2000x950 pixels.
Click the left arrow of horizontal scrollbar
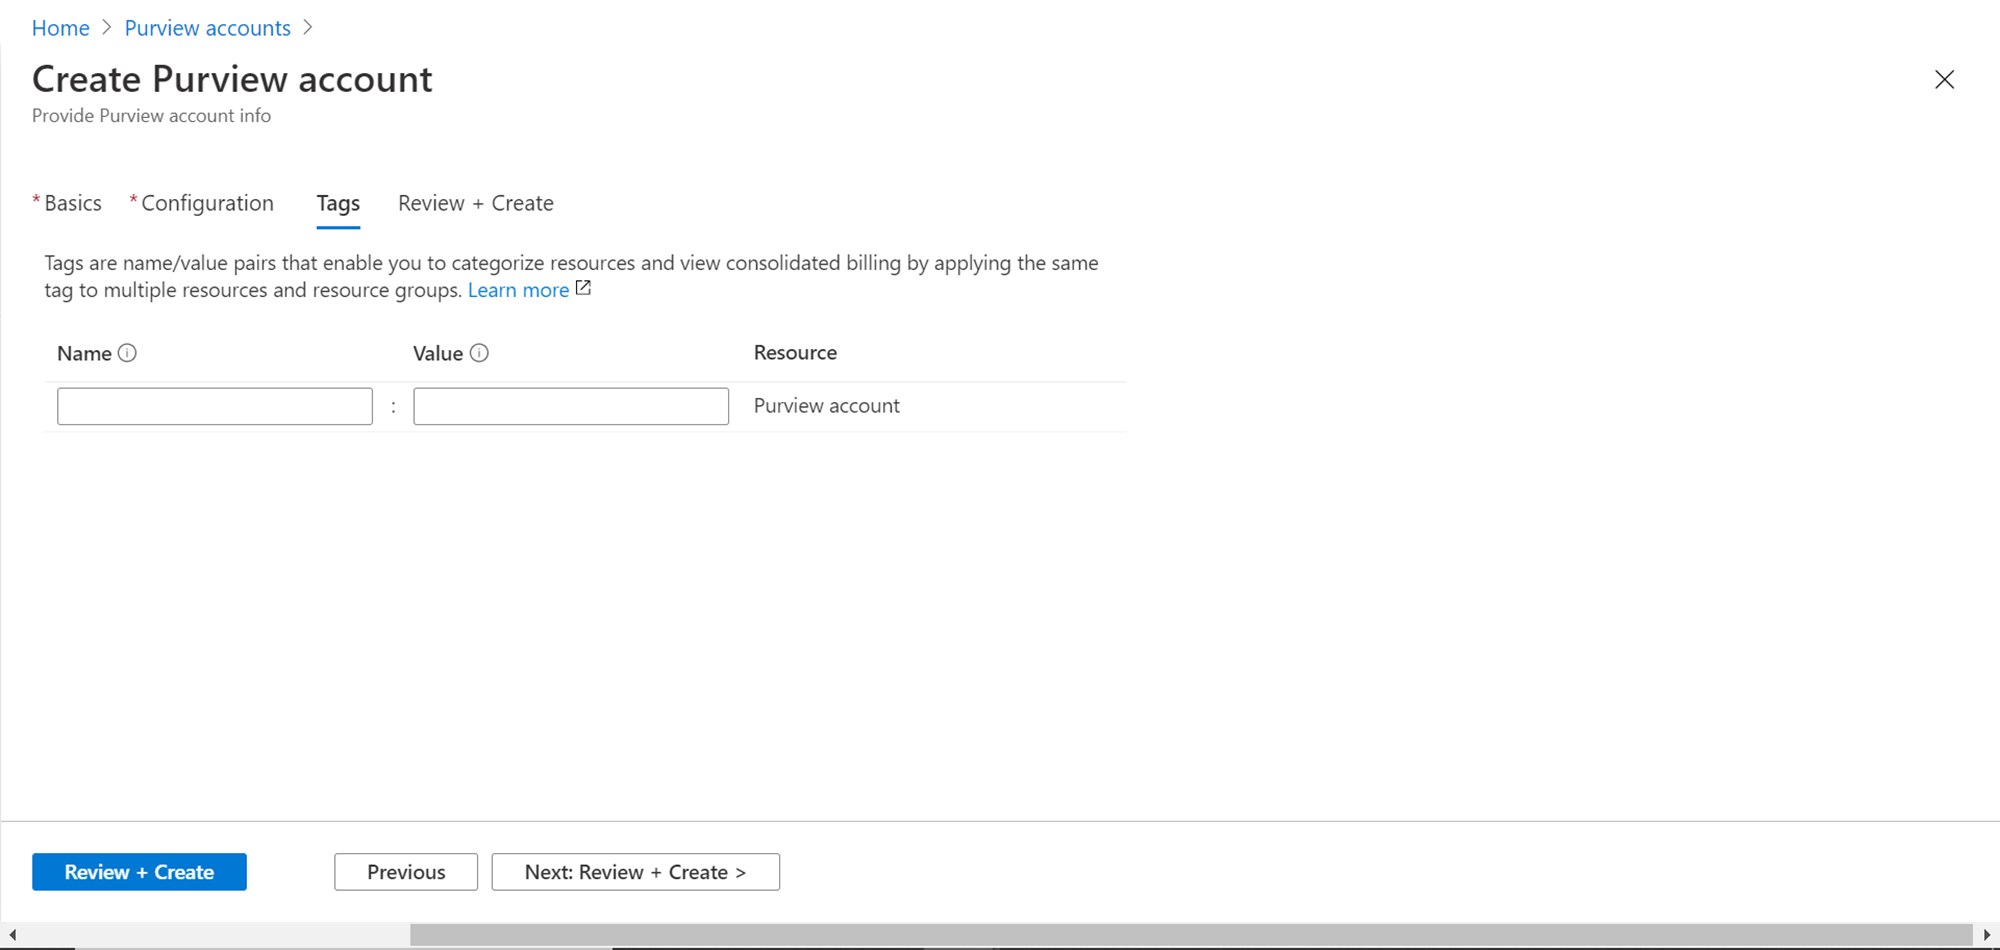(13, 935)
